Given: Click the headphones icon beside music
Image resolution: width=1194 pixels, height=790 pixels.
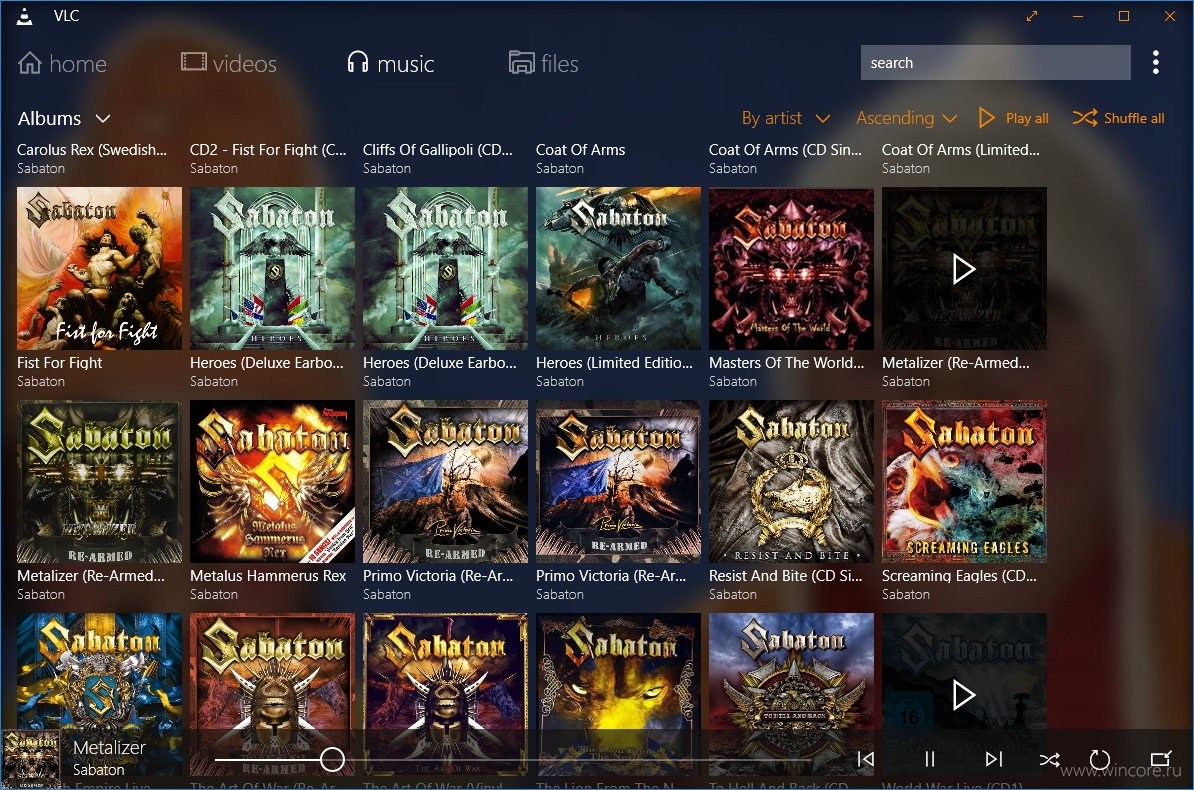Looking at the screenshot, I should pos(358,62).
